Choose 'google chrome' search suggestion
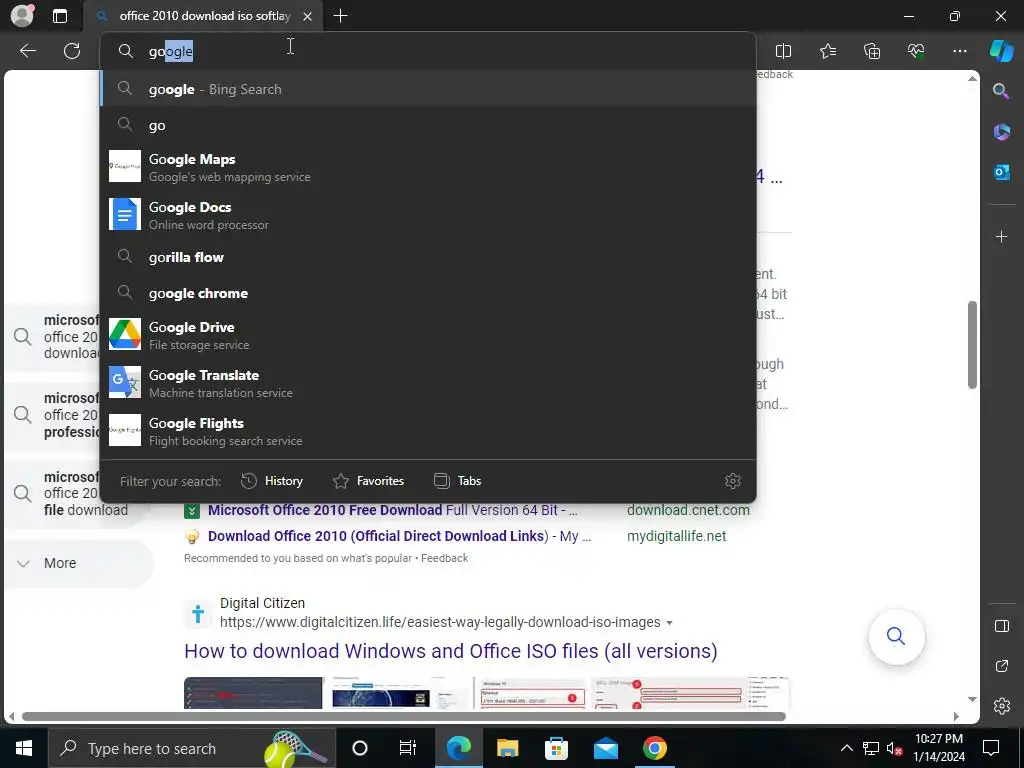The height and width of the screenshot is (768, 1024). [428, 293]
